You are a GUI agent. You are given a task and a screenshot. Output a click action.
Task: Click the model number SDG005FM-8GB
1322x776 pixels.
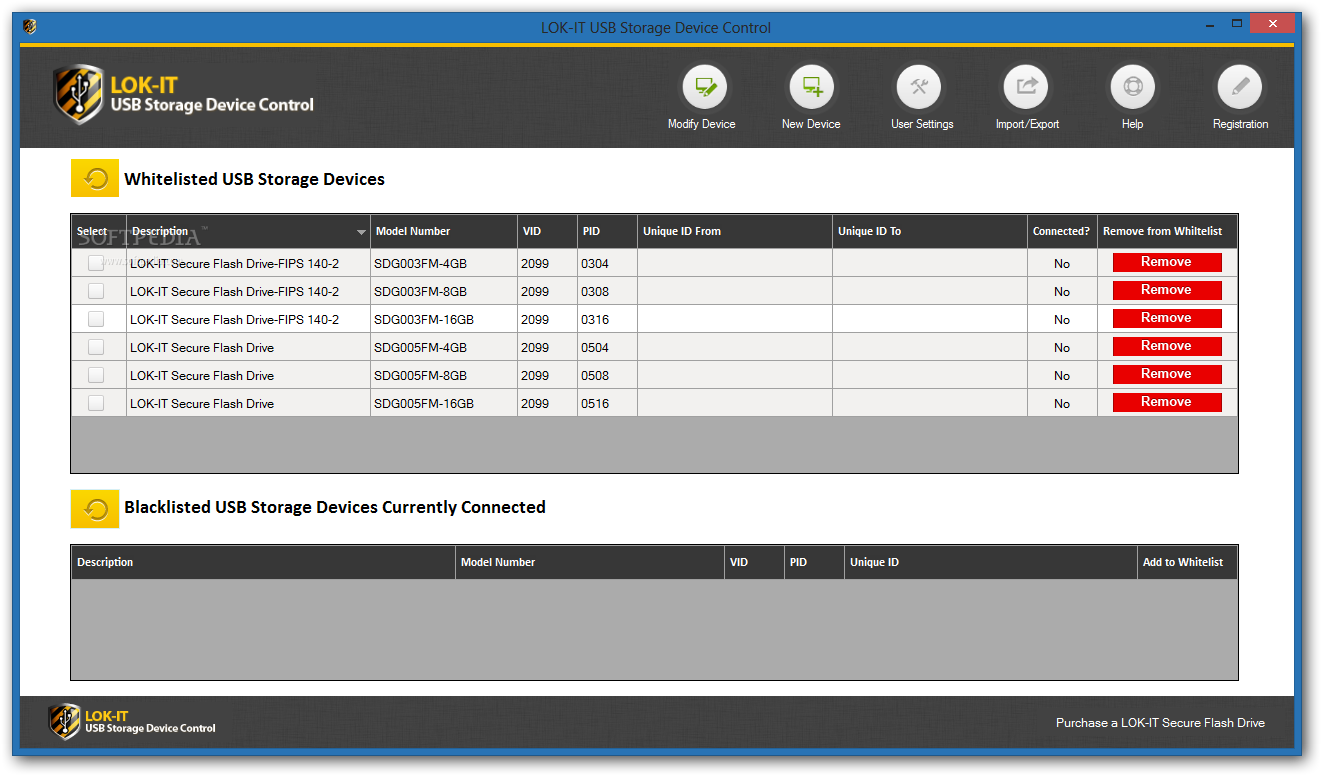coord(420,376)
